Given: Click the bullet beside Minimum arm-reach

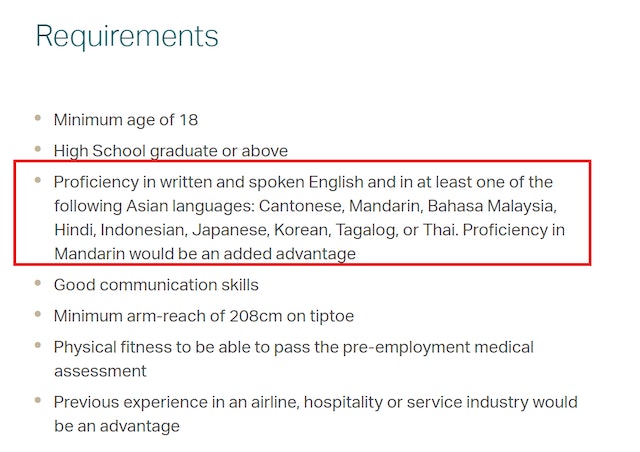Looking at the screenshot, I should tap(38, 314).
